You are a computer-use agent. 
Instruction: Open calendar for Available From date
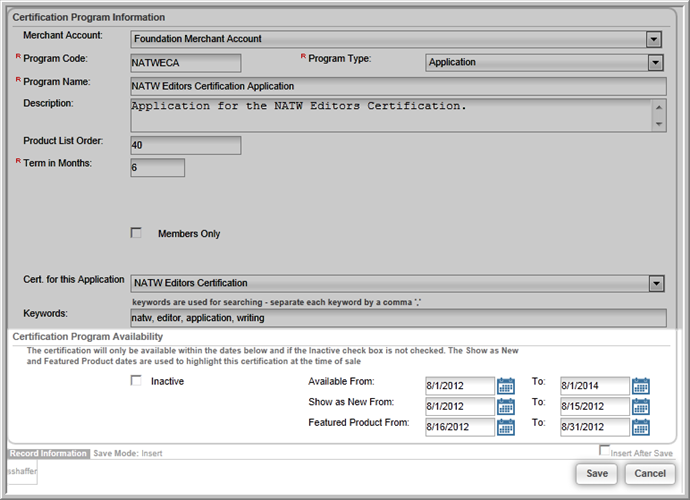[506, 386]
